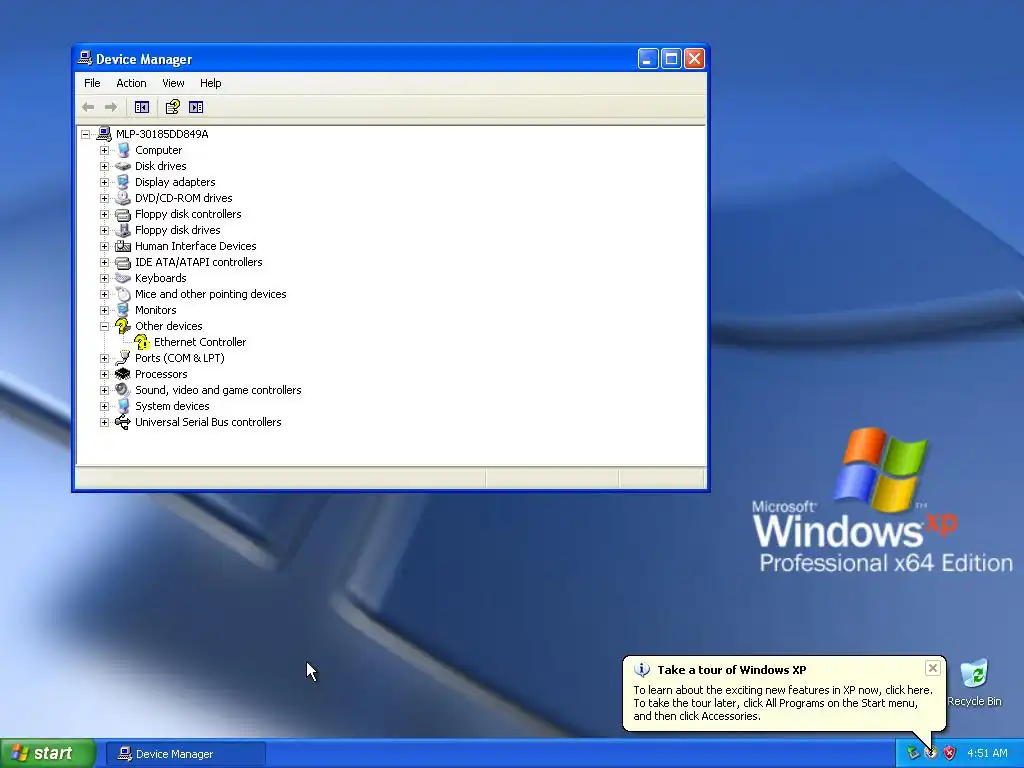Maximize the Device Manager window
Viewport: 1024px width, 768px height.
[671, 59]
